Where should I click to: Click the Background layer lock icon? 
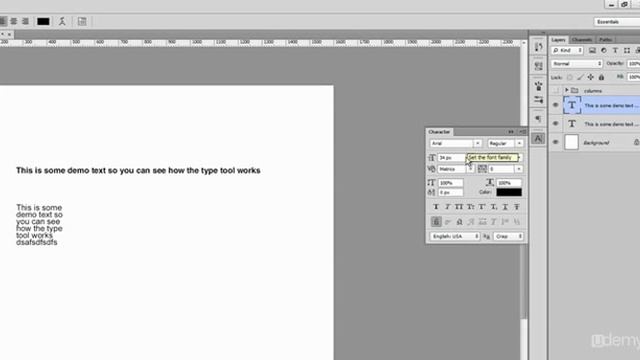pos(636,142)
